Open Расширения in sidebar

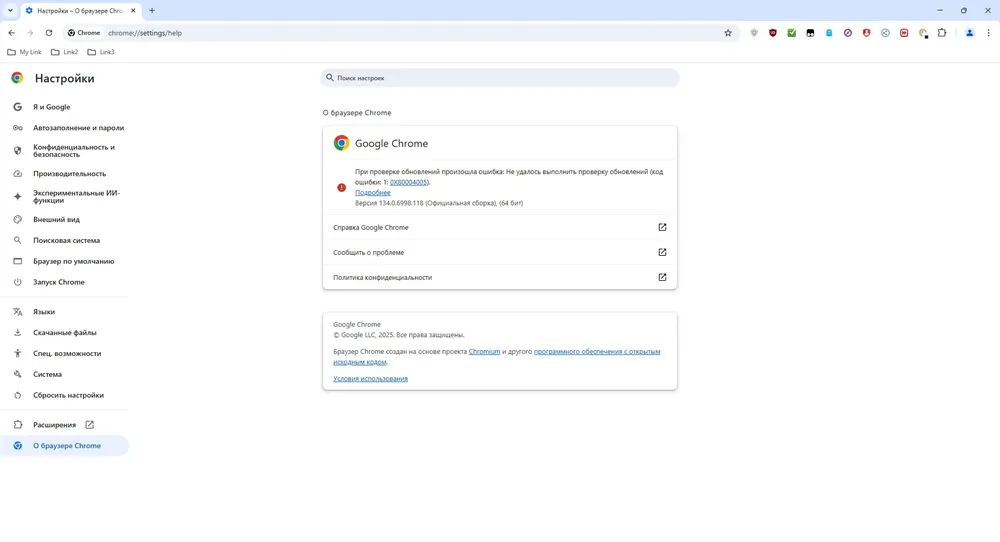coord(64,425)
